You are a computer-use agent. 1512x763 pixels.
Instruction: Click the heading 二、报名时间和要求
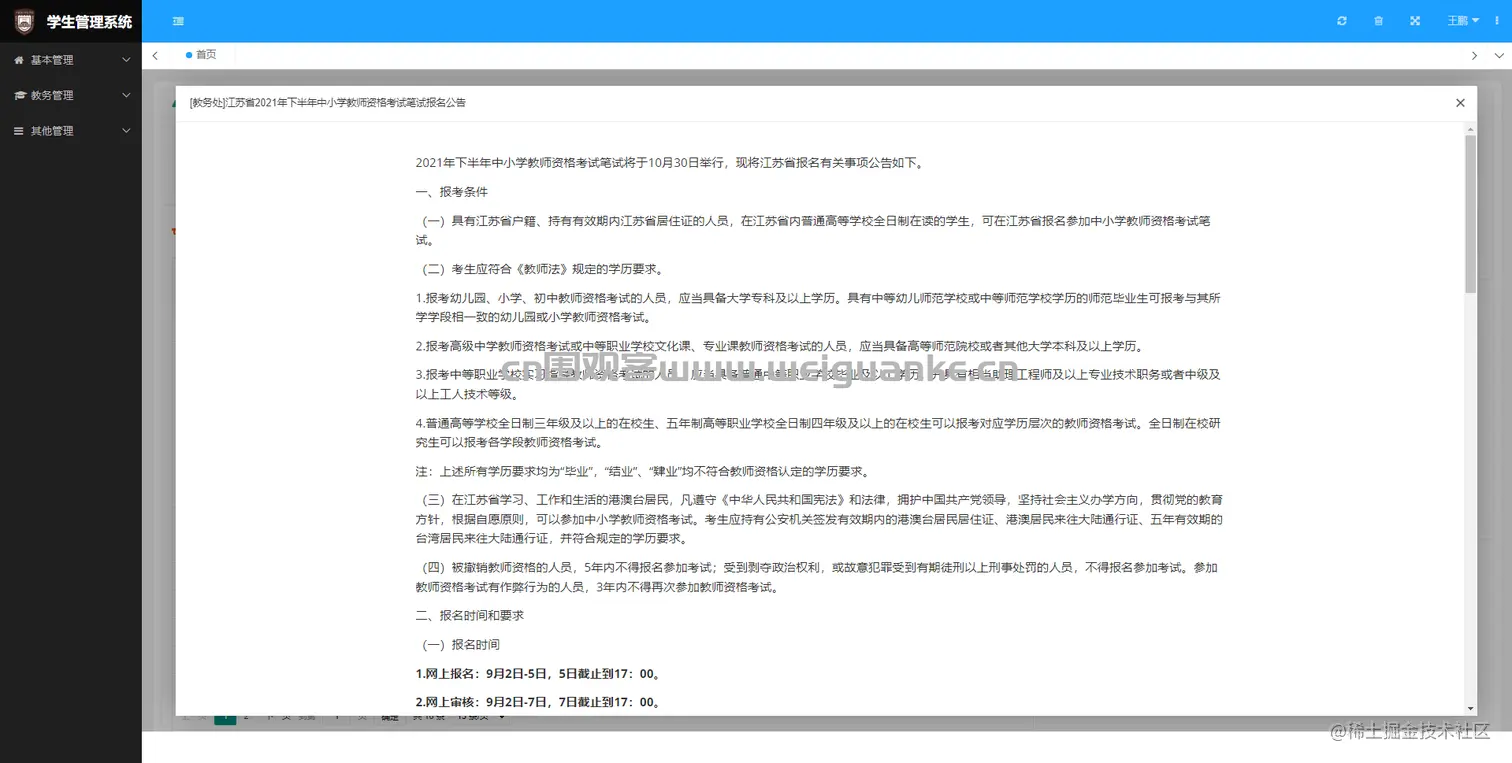click(470, 615)
